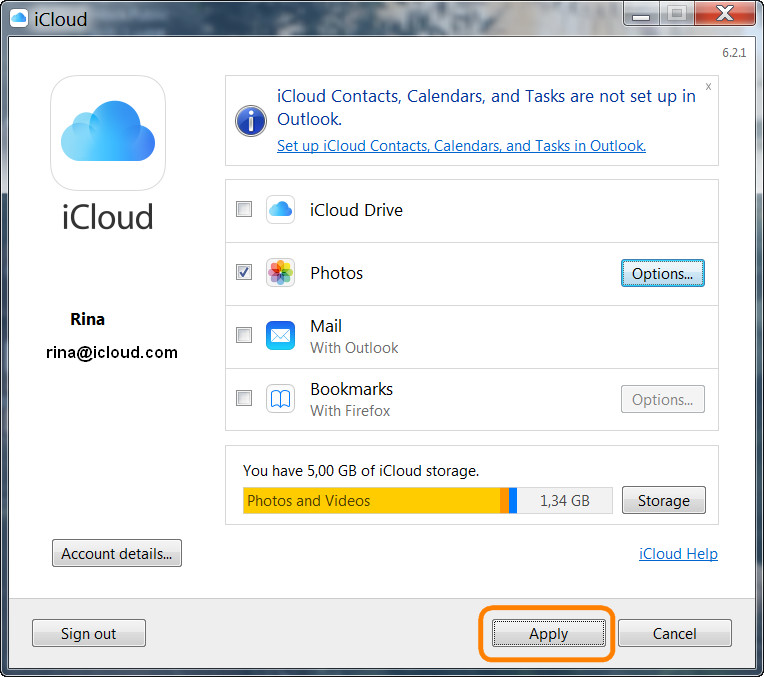Open the Storage management button
The width and height of the screenshot is (764, 677).
[x=664, y=500]
